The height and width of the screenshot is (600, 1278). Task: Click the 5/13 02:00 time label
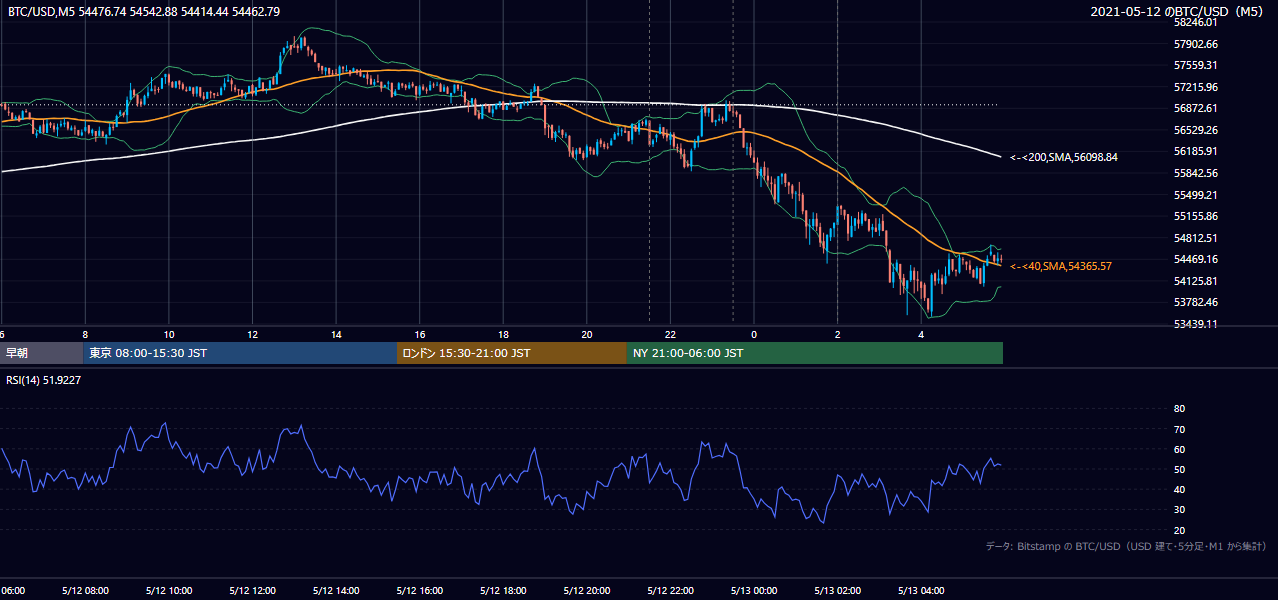pos(837,590)
